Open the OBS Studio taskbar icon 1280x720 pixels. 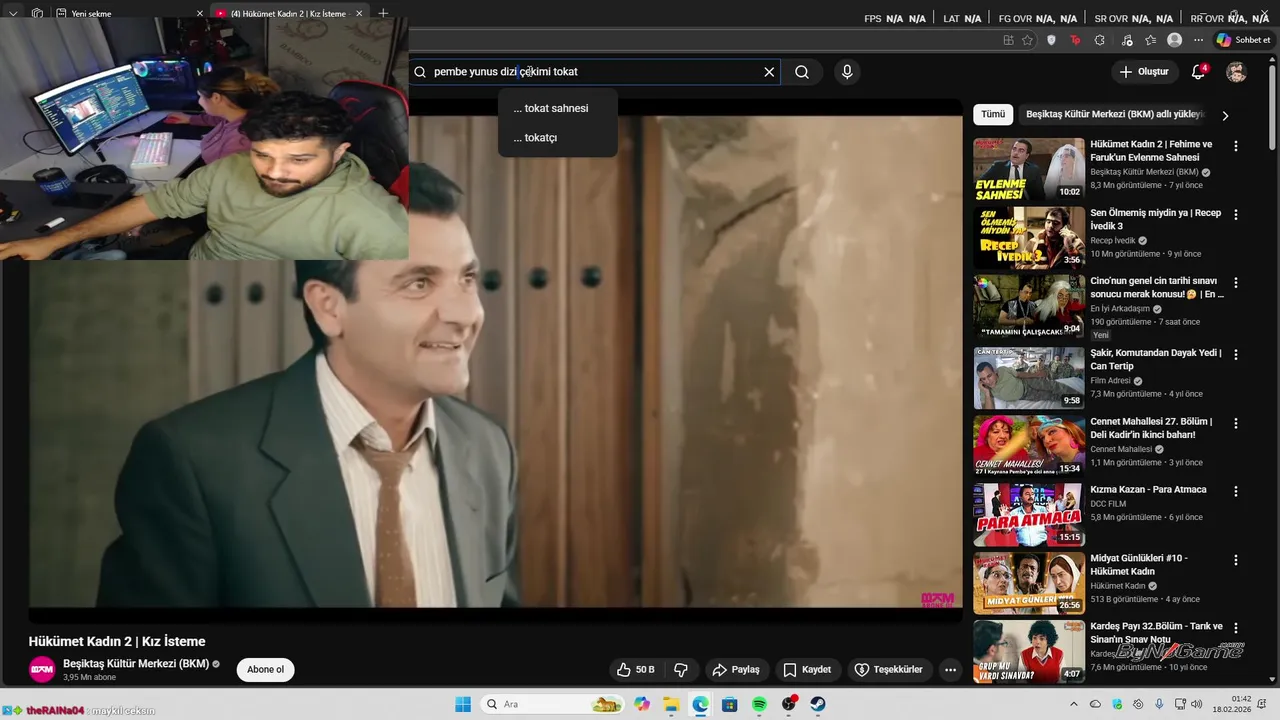point(789,704)
